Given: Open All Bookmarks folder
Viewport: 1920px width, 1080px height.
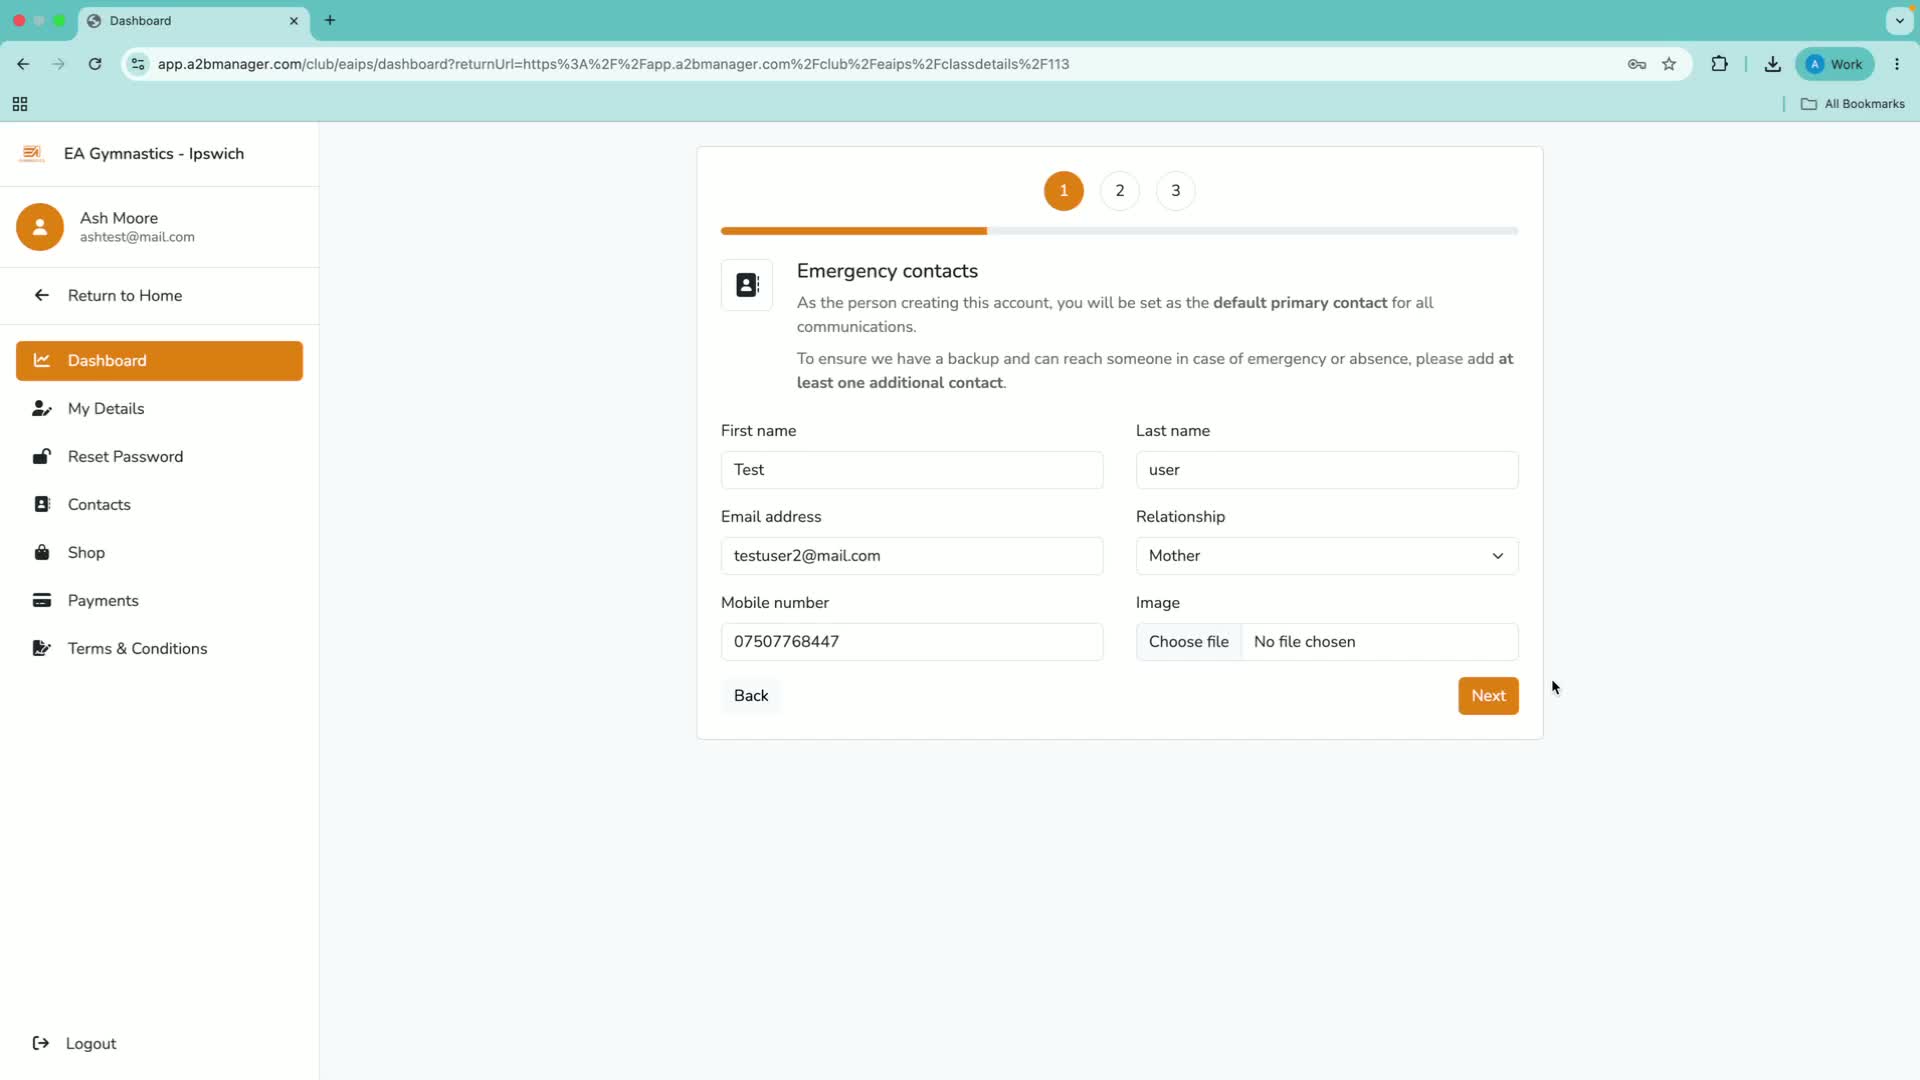Looking at the screenshot, I should (x=1853, y=104).
